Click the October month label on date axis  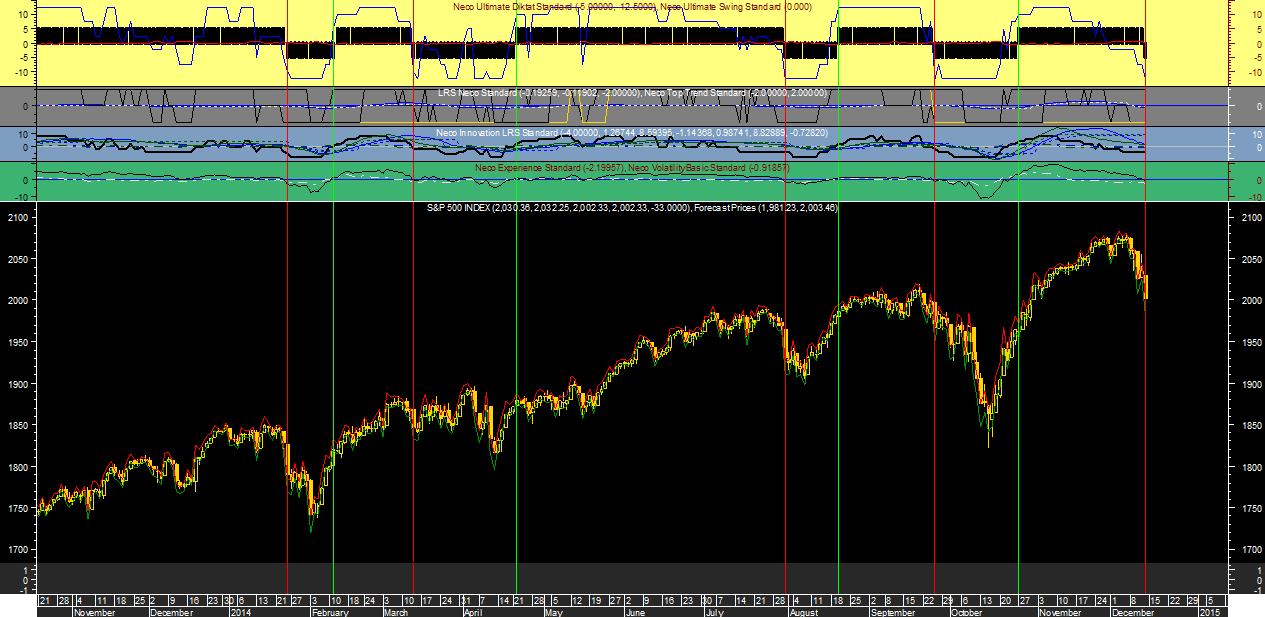click(x=965, y=611)
